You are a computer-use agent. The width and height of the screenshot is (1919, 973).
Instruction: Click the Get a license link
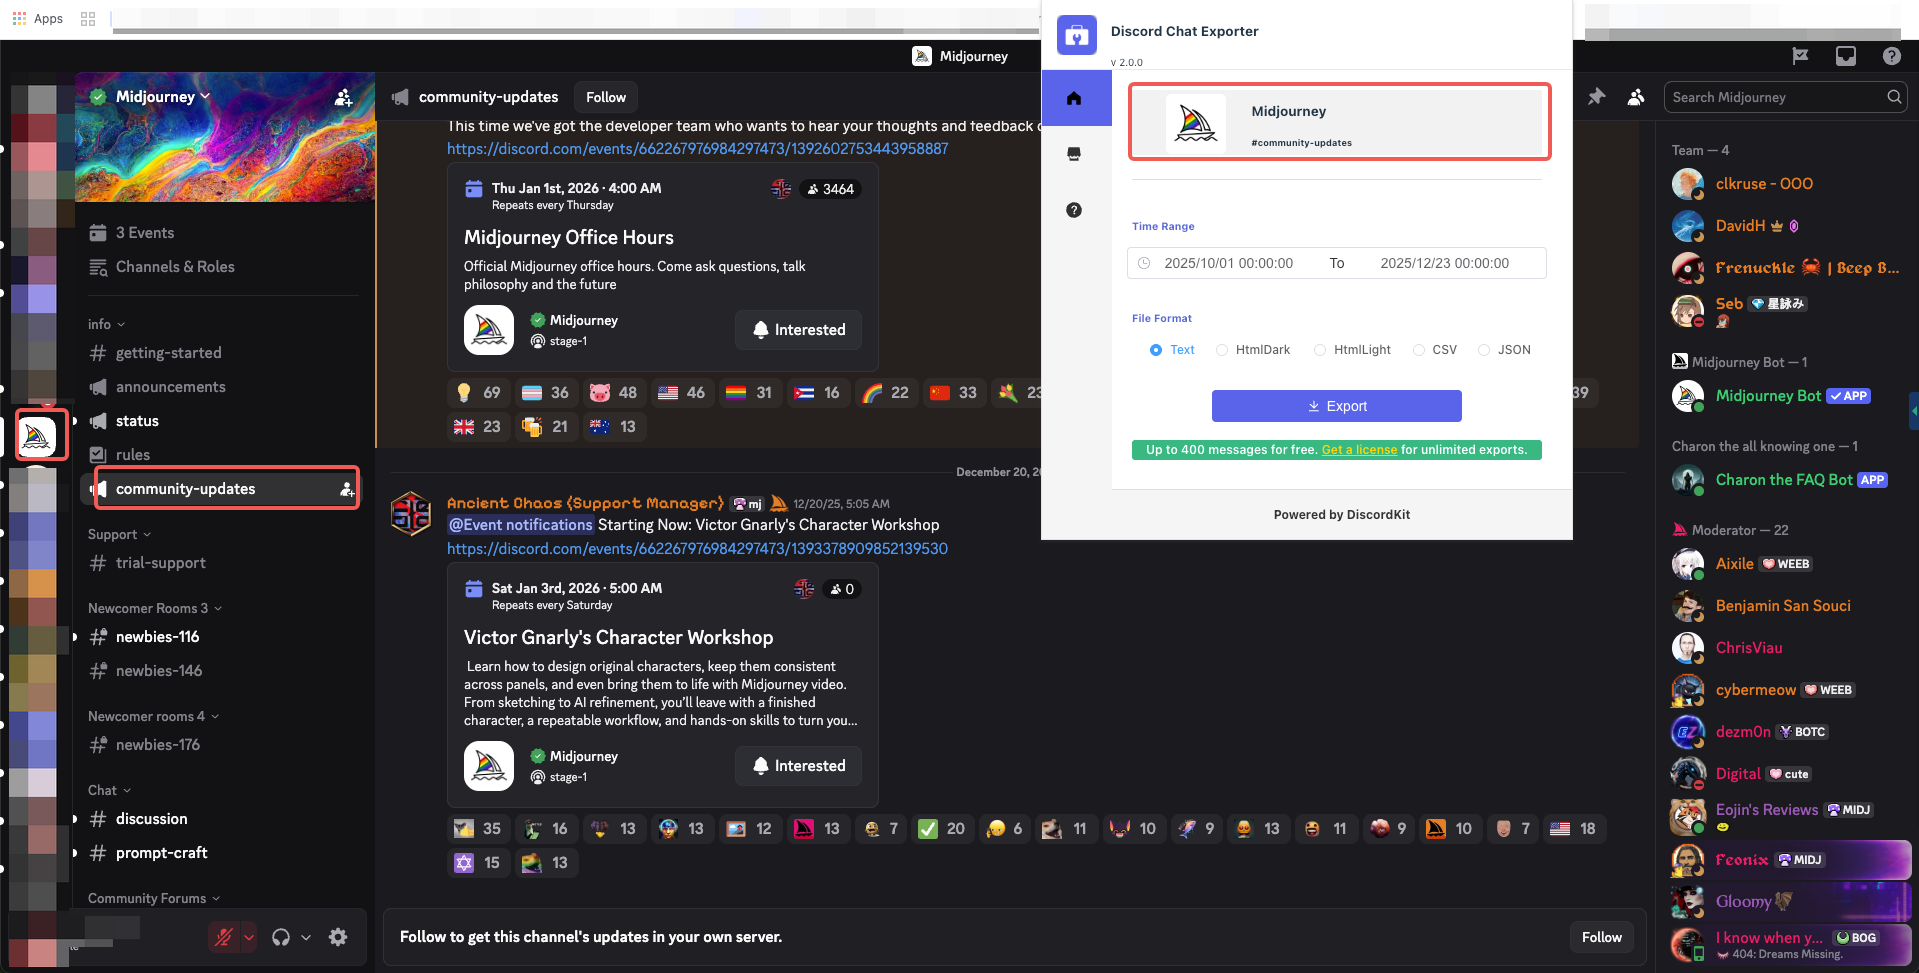pos(1359,450)
